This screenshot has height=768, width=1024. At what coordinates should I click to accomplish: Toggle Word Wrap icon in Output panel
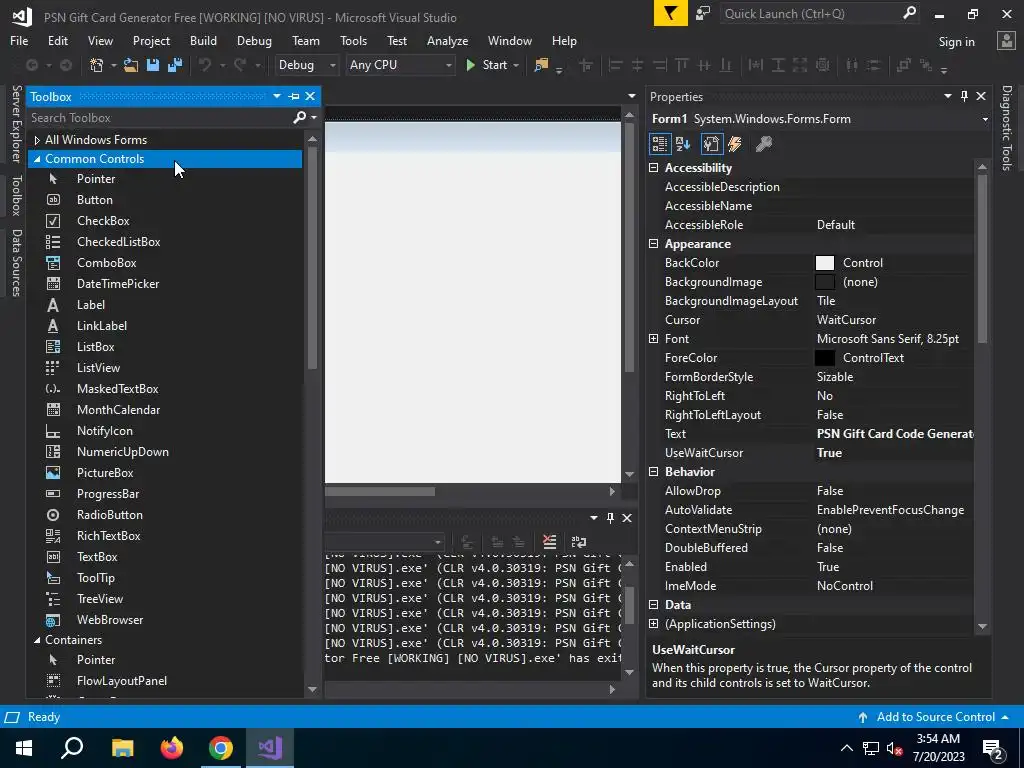(x=579, y=541)
